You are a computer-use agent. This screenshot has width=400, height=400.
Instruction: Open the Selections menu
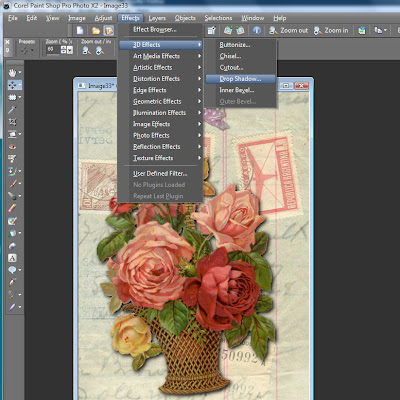[218, 18]
